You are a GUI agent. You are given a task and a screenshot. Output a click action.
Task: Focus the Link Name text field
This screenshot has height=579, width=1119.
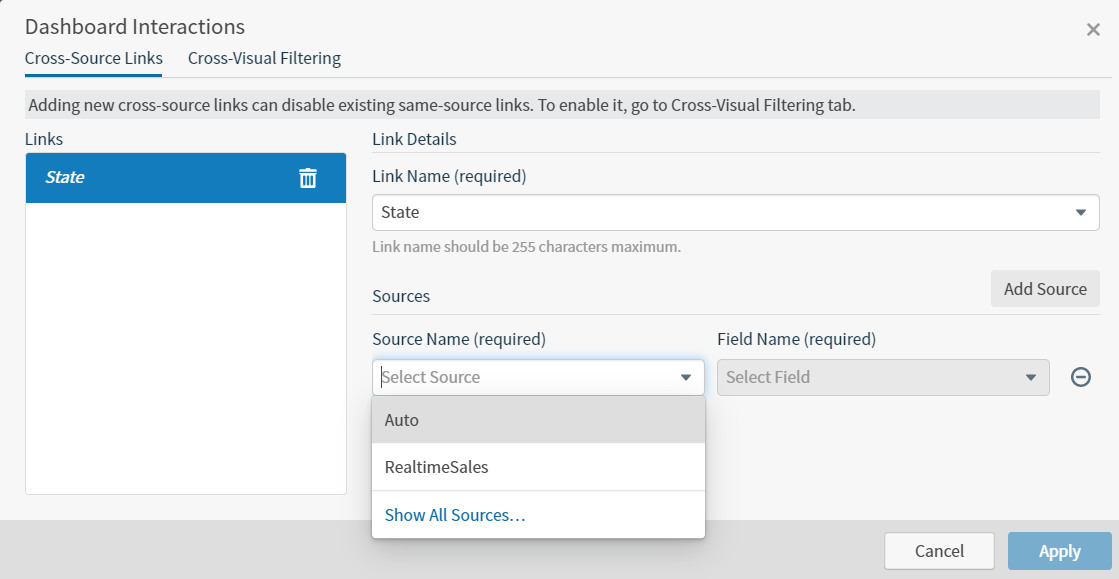(721, 213)
